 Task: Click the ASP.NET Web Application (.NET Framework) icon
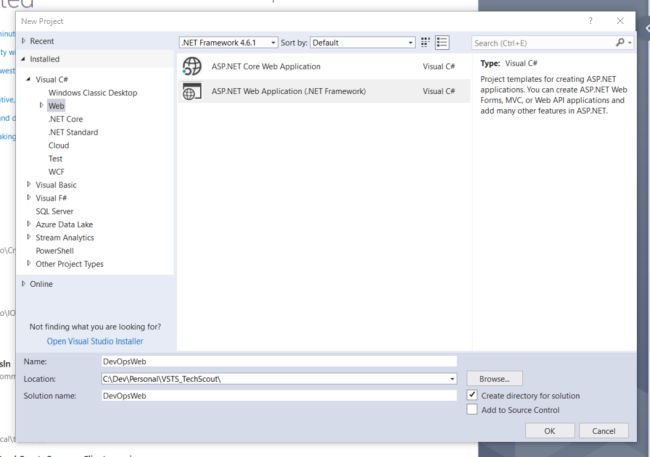point(192,91)
